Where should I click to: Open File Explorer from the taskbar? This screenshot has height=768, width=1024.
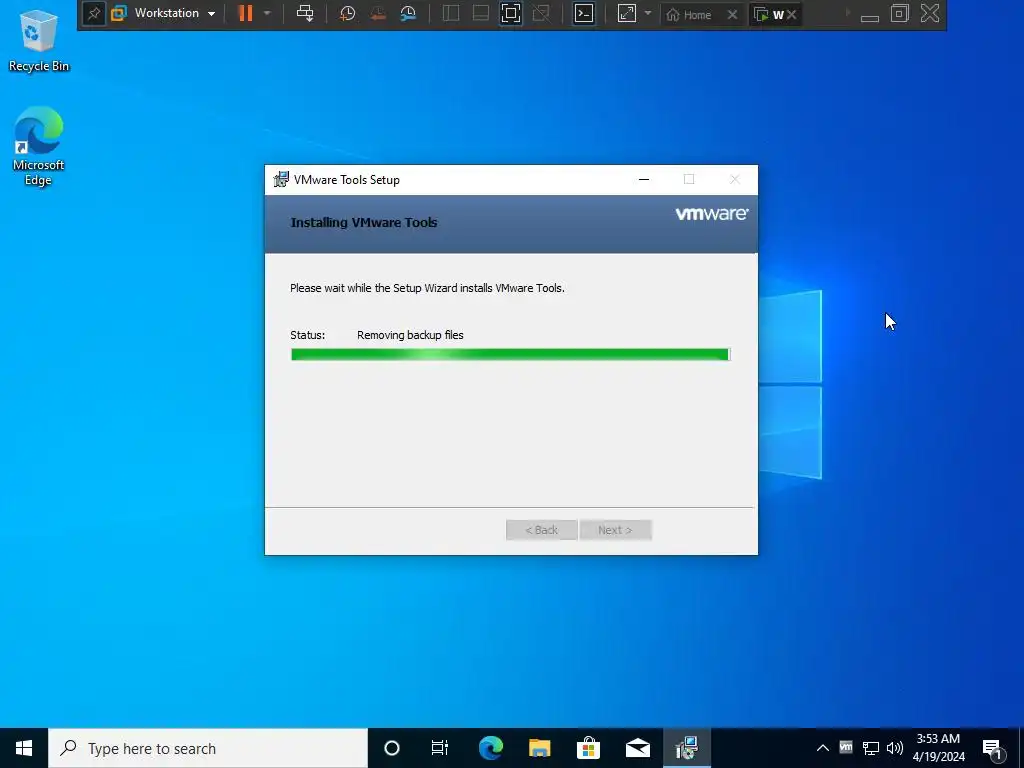click(x=539, y=748)
